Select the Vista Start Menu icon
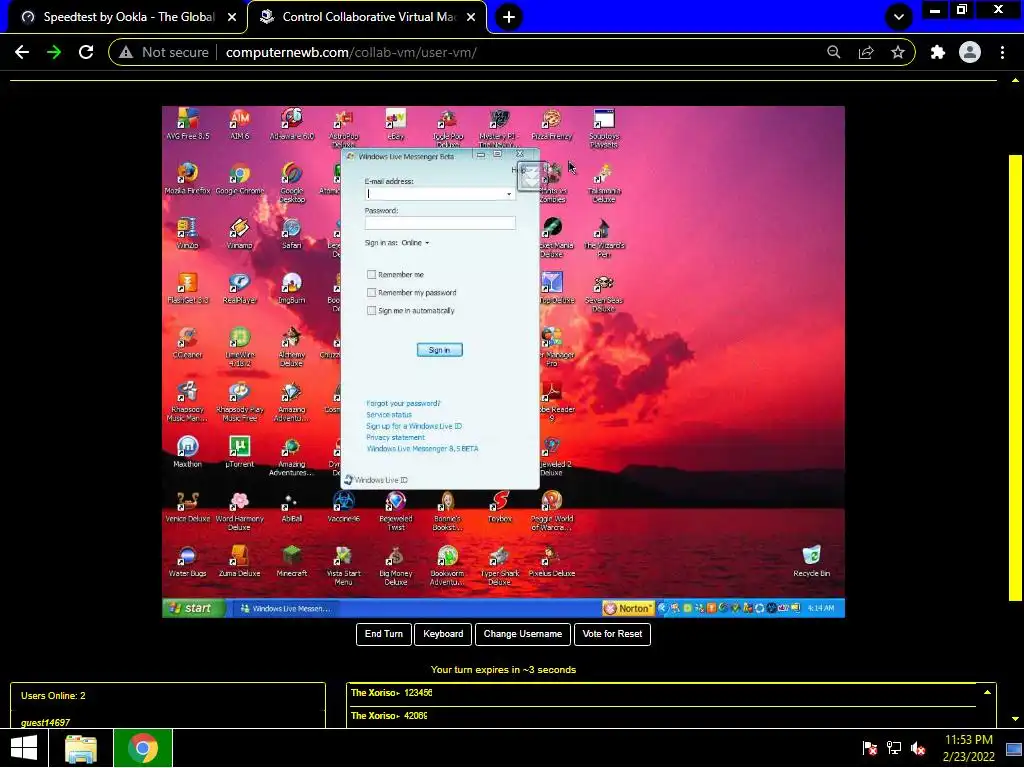The width and height of the screenshot is (1024, 768). [344, 565]
